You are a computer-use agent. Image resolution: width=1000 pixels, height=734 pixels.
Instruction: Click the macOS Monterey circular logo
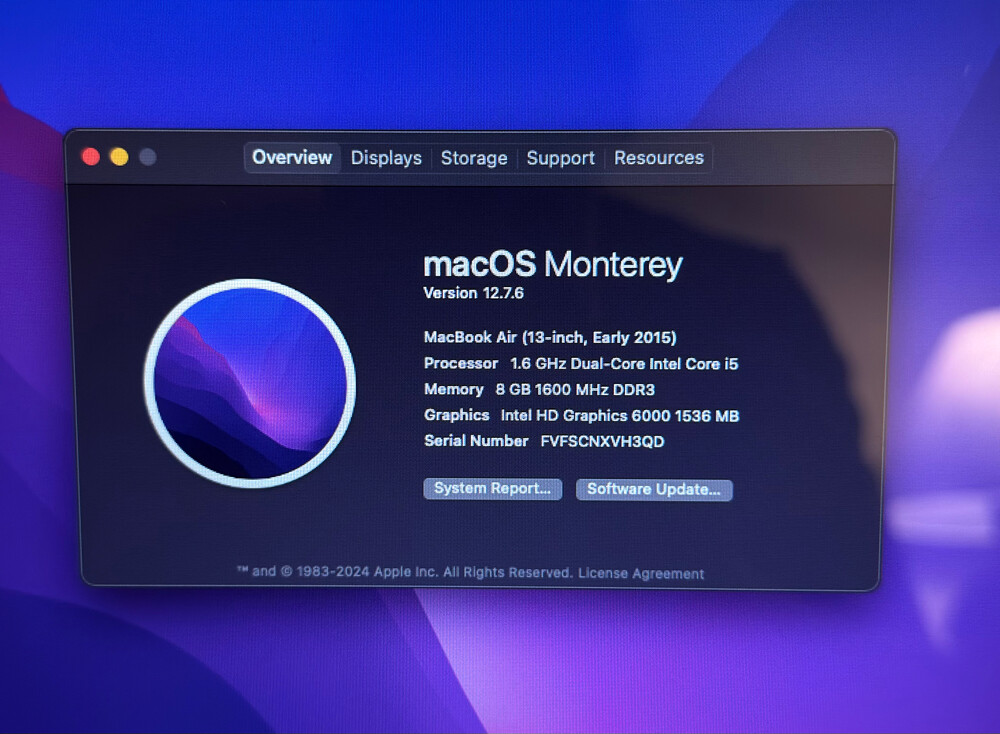pyautogui.click(x=250, y=383)
